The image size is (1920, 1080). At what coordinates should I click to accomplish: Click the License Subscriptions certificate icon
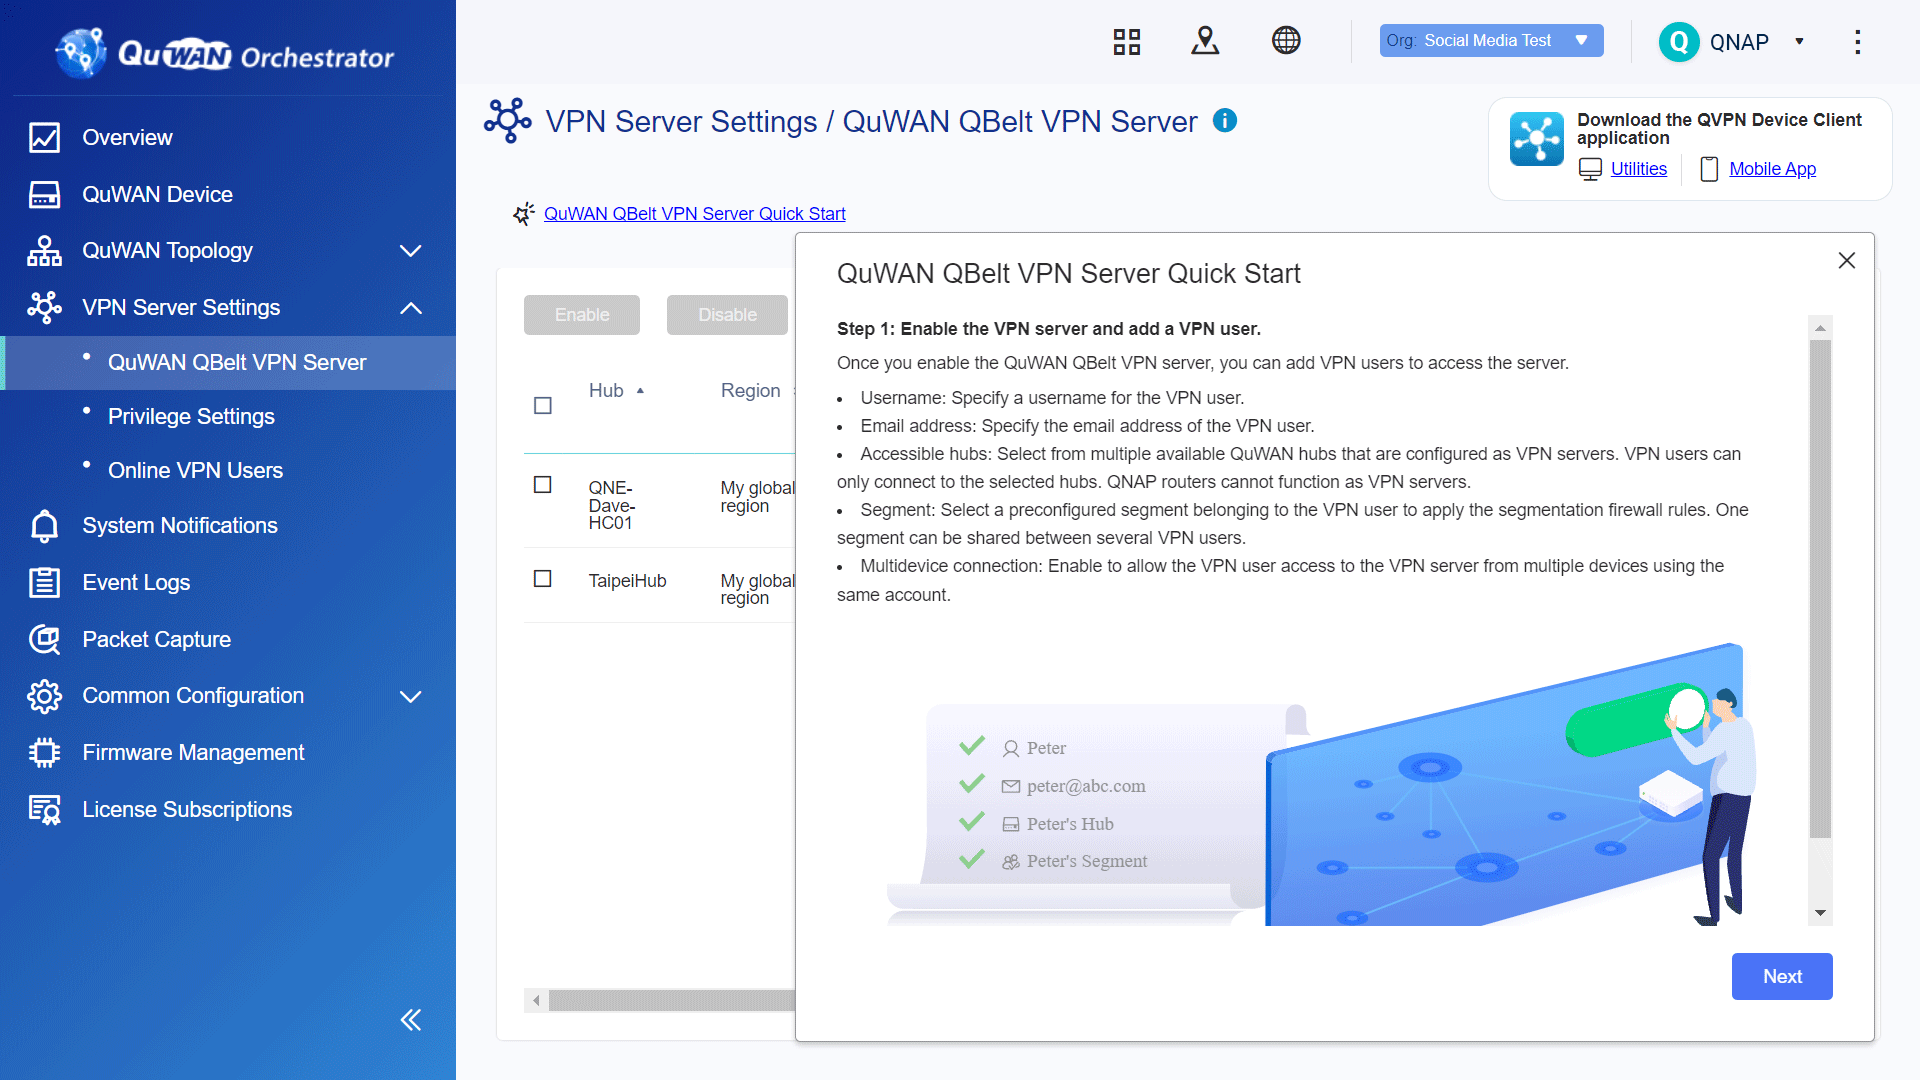coord(44,809)
